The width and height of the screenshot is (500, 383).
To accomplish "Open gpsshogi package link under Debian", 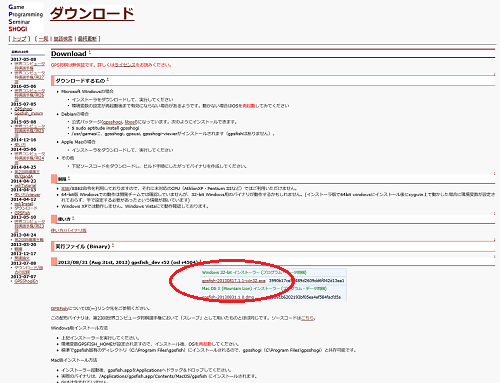I will click(x=113, y=122).
